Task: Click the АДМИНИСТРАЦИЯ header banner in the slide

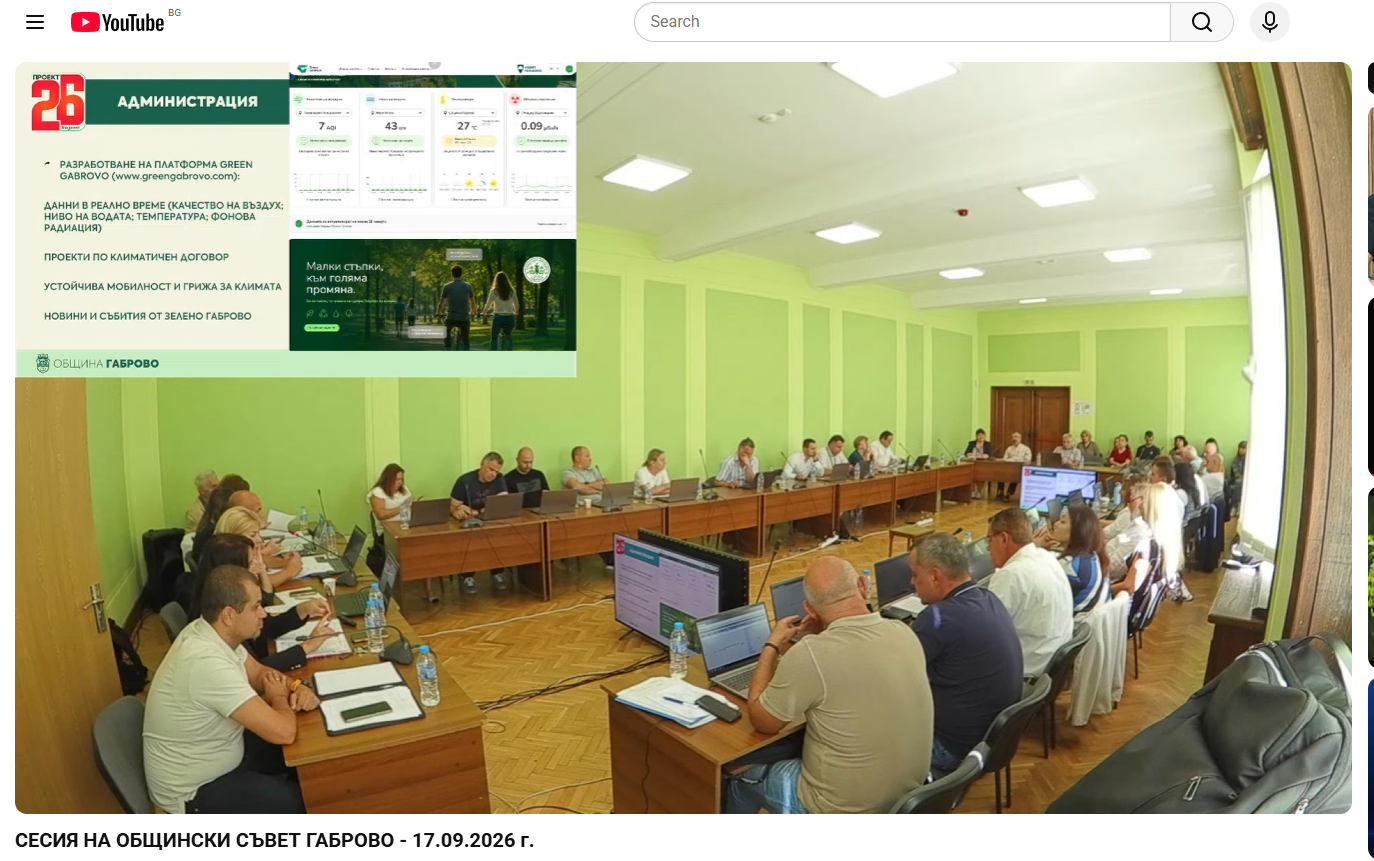Action: click(187, 102)
